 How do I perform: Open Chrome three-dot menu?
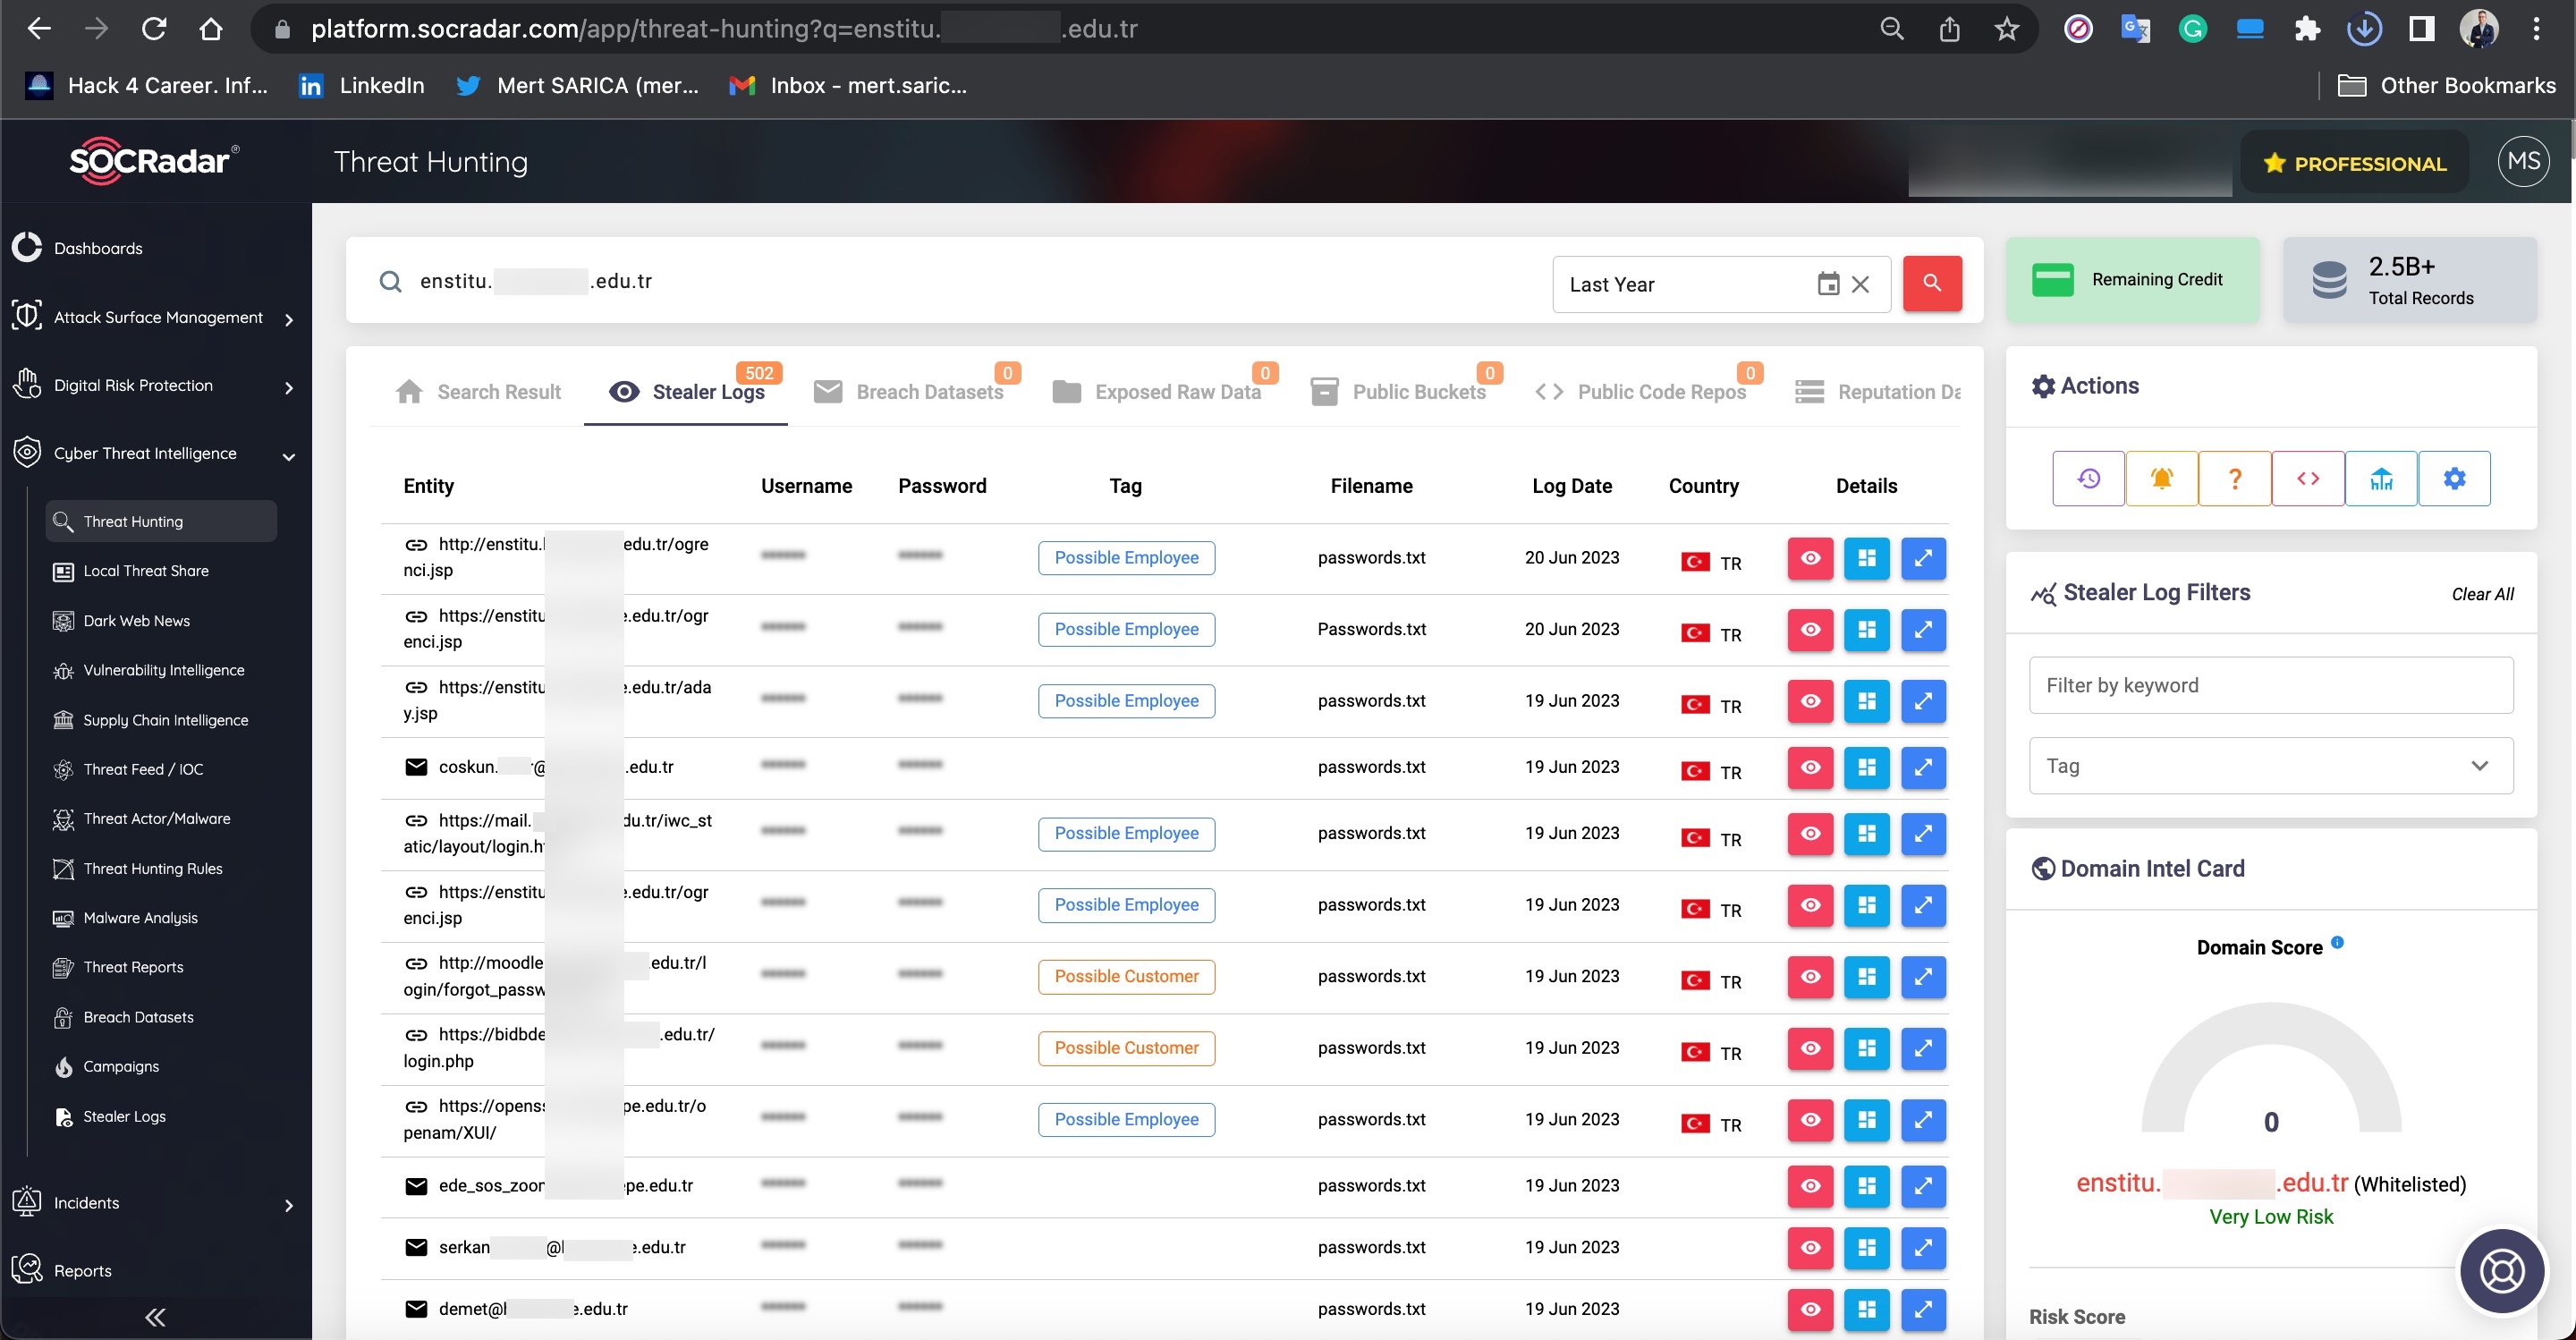pyautogui.click(x=2536, y=29)
